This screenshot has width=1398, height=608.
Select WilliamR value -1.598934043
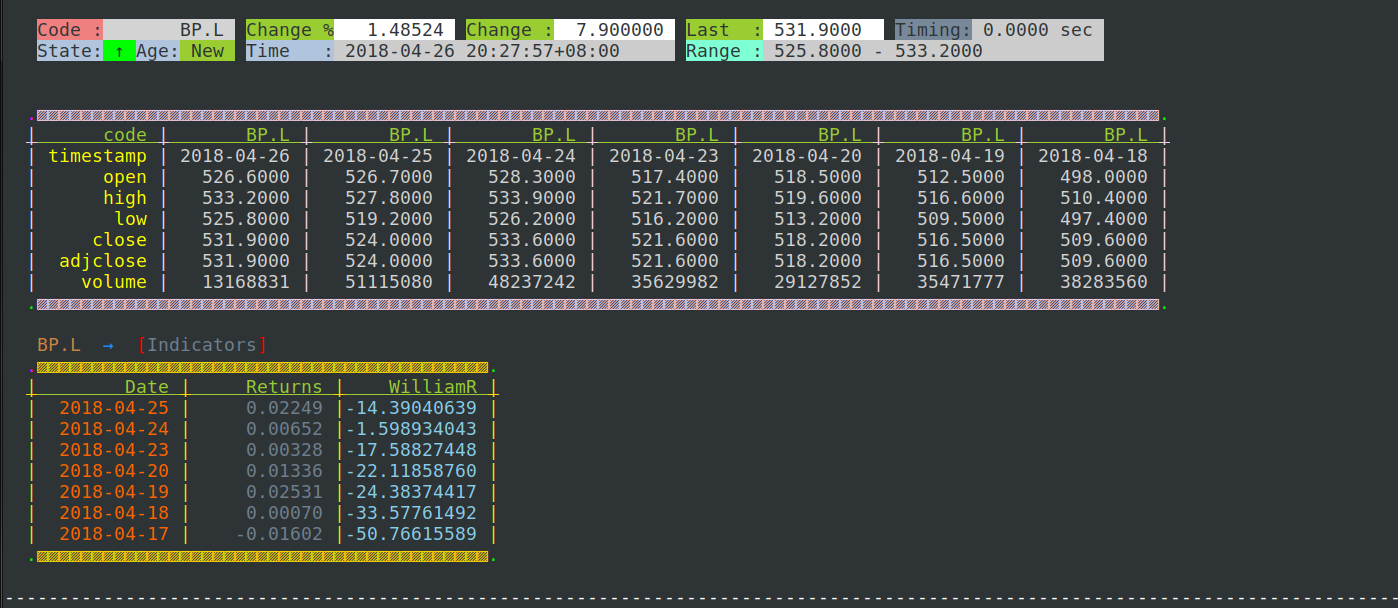coord(411,429)
